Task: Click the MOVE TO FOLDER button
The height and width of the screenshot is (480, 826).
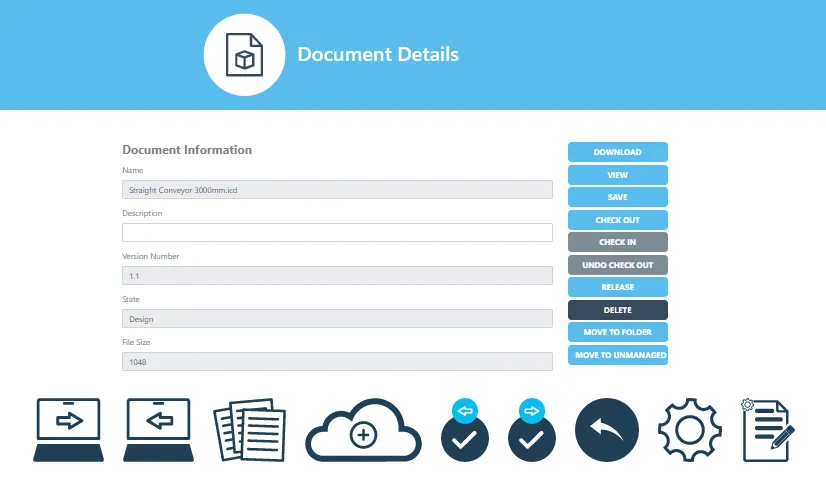Action: 617,332
